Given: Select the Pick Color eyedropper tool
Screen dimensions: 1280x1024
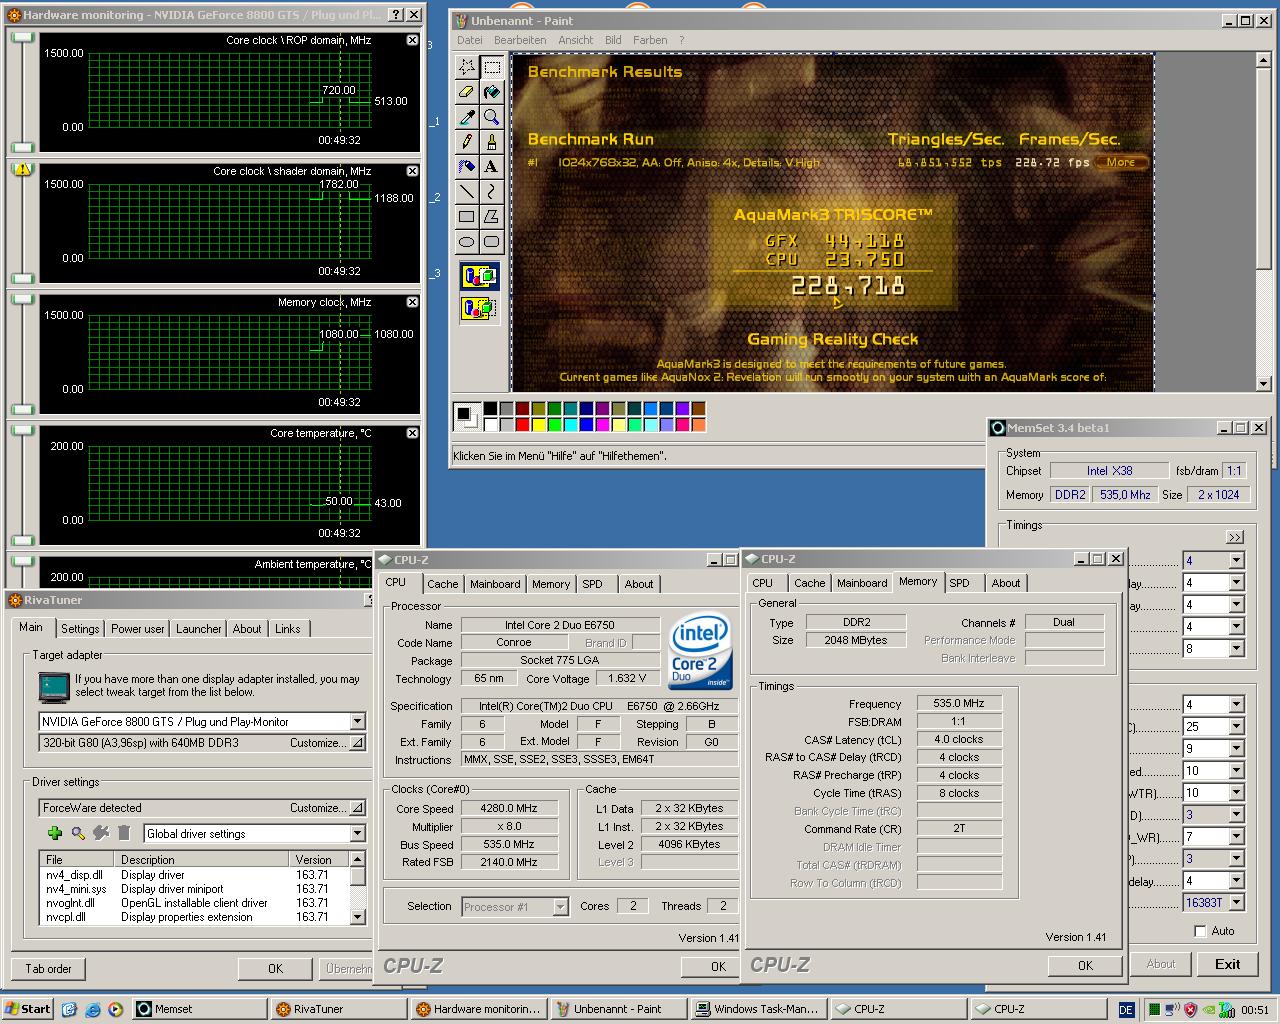Looking at the screenshot, I should [x=467, y=117].
